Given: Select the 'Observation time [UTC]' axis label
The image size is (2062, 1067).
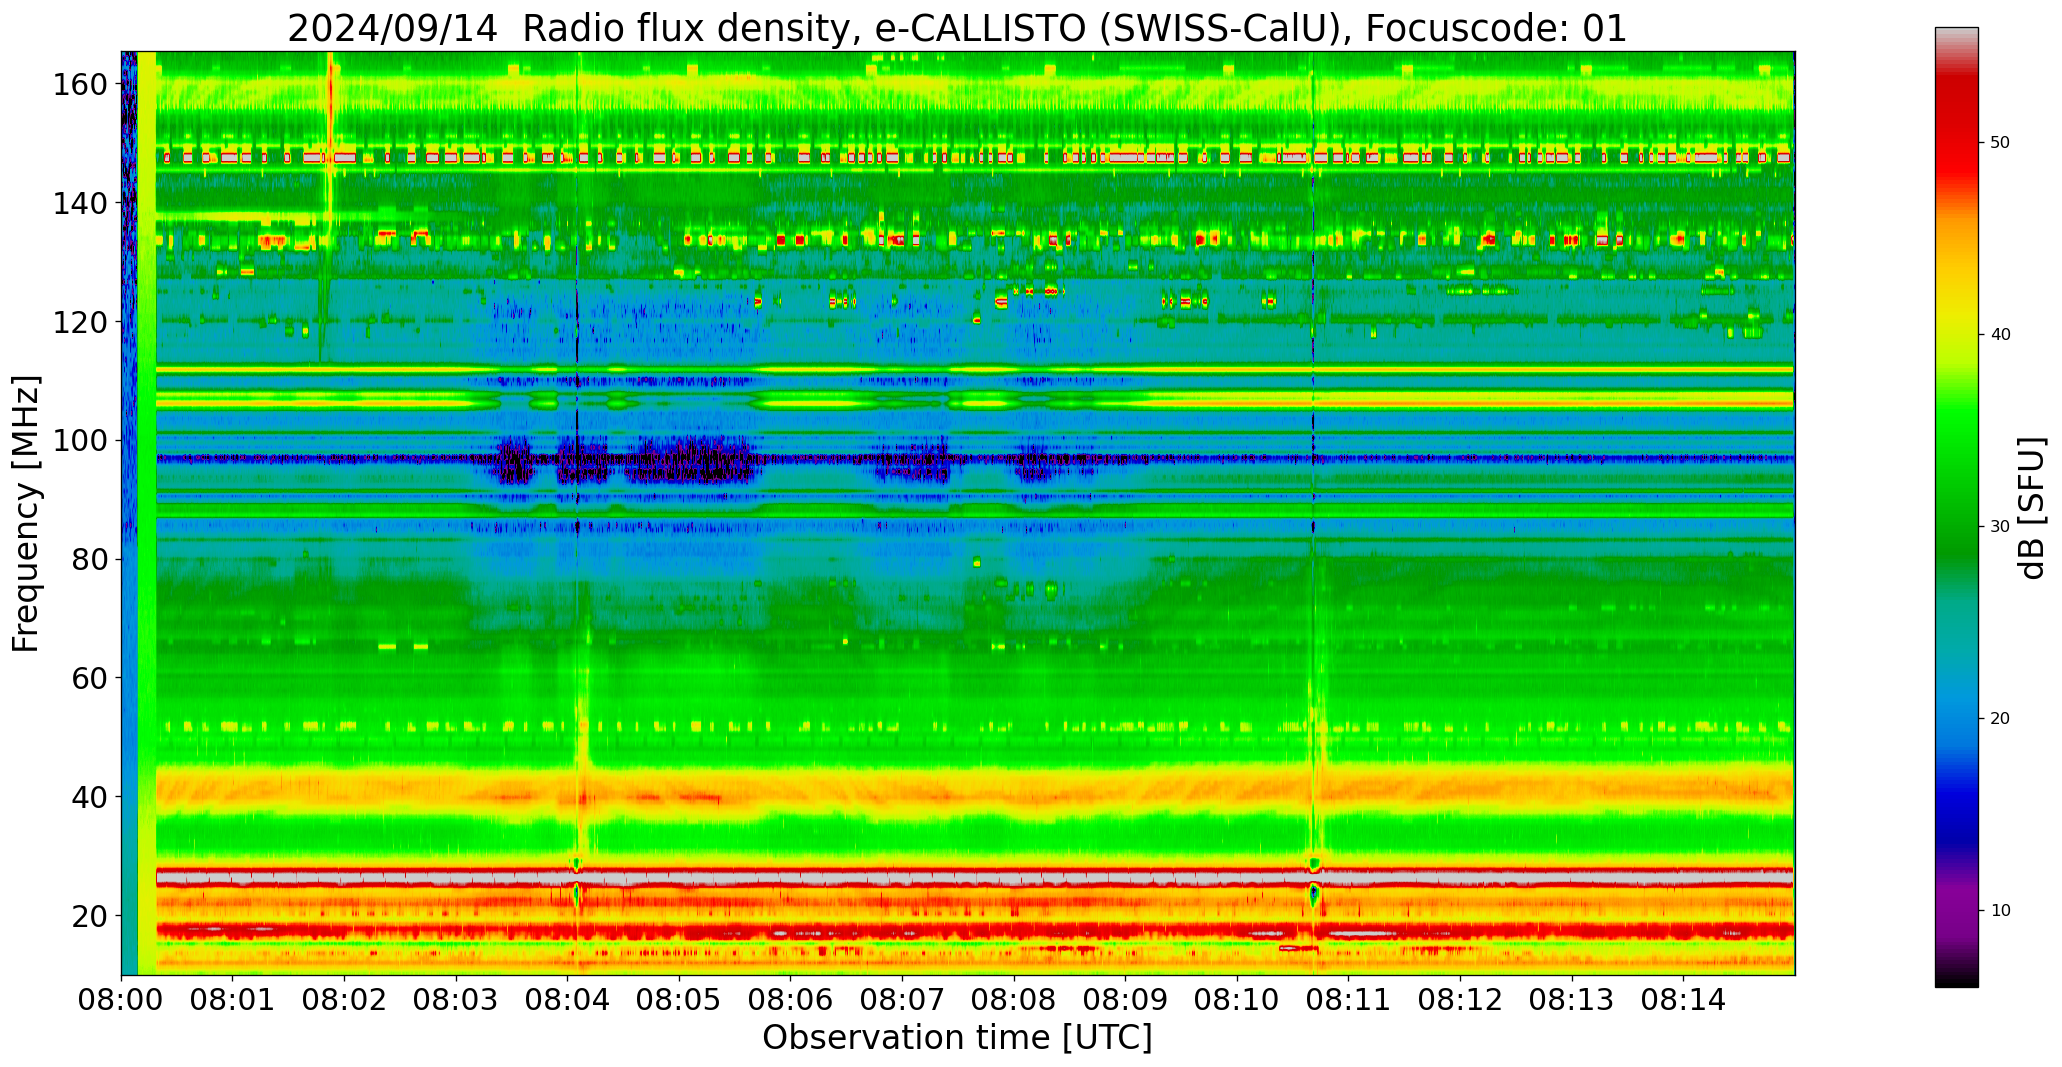Looking at the screenshot, I should click(x=957, y=1038).
